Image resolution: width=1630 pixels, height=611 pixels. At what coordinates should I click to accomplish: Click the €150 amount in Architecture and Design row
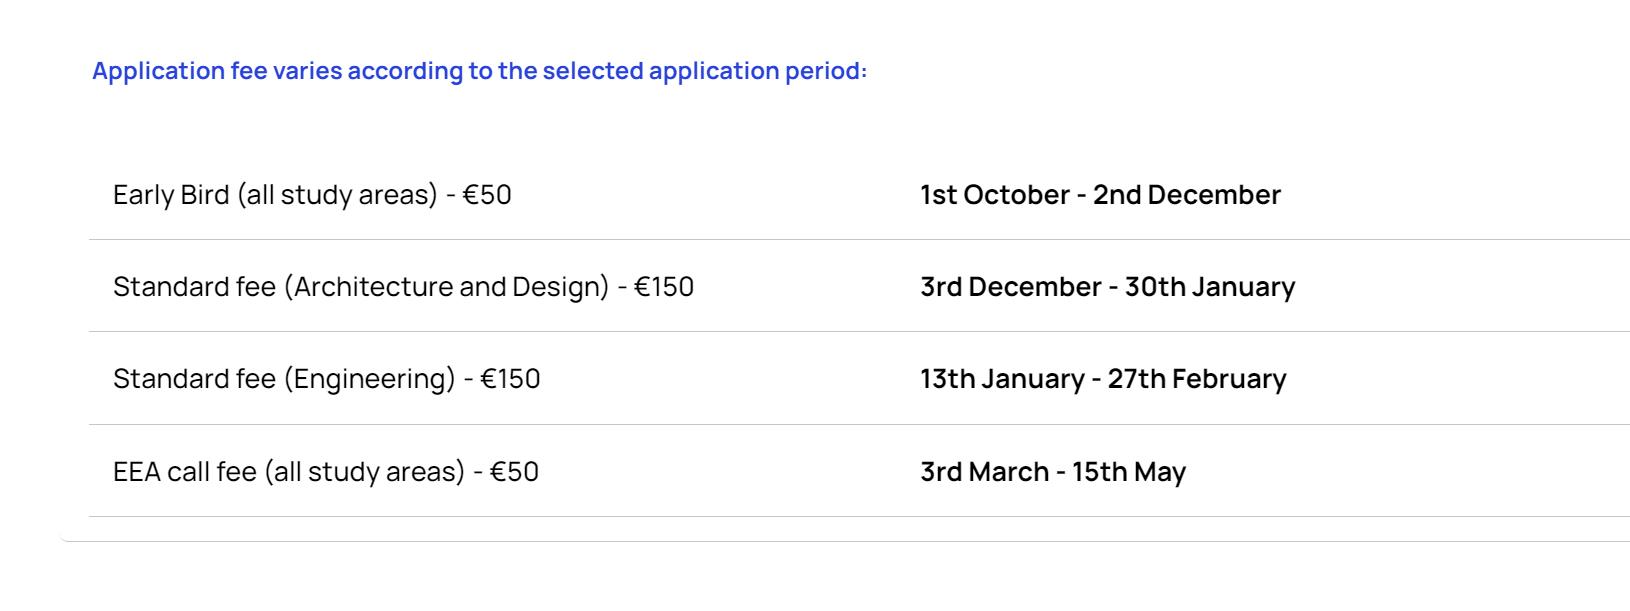(664, 287)
